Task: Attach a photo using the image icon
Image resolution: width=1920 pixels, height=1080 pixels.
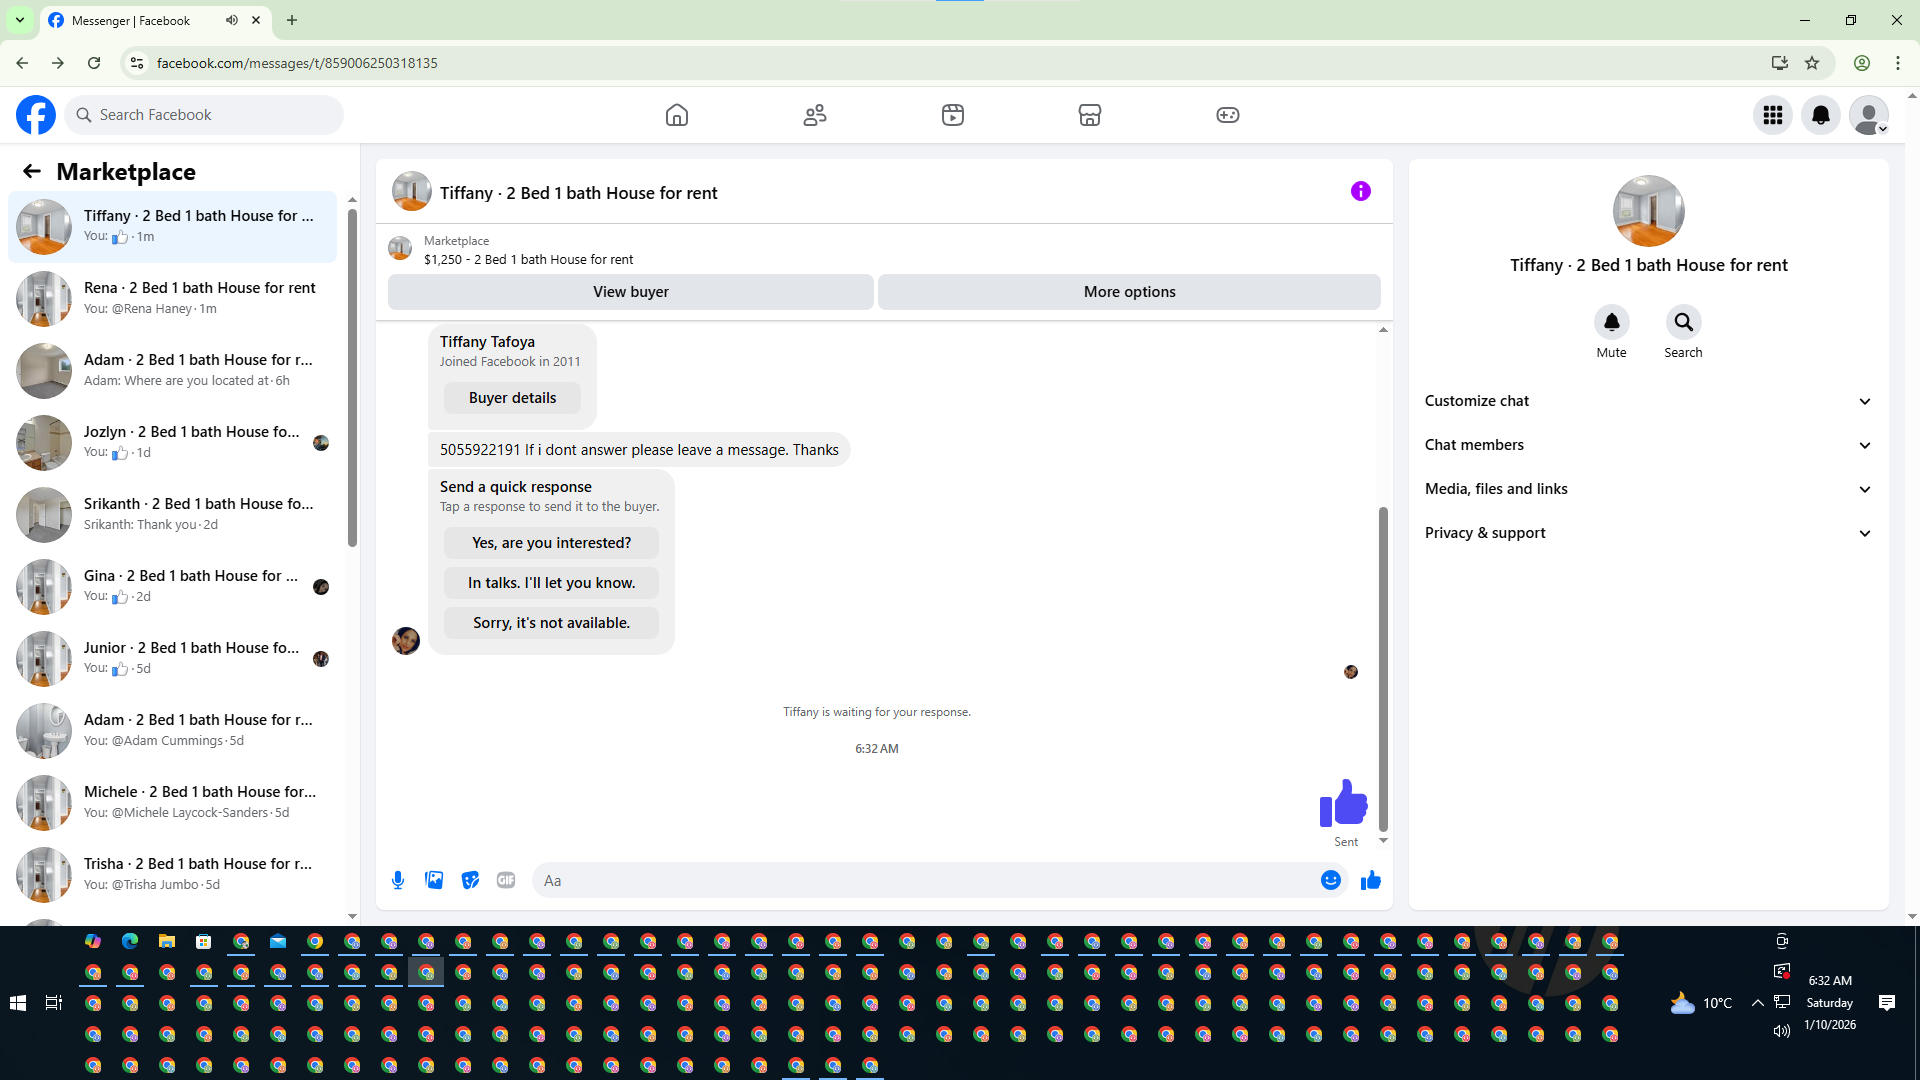Action: [x=434, y=880]
